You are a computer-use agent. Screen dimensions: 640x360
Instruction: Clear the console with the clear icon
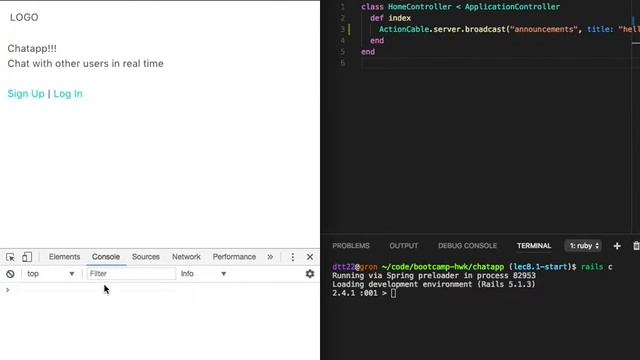10,274
